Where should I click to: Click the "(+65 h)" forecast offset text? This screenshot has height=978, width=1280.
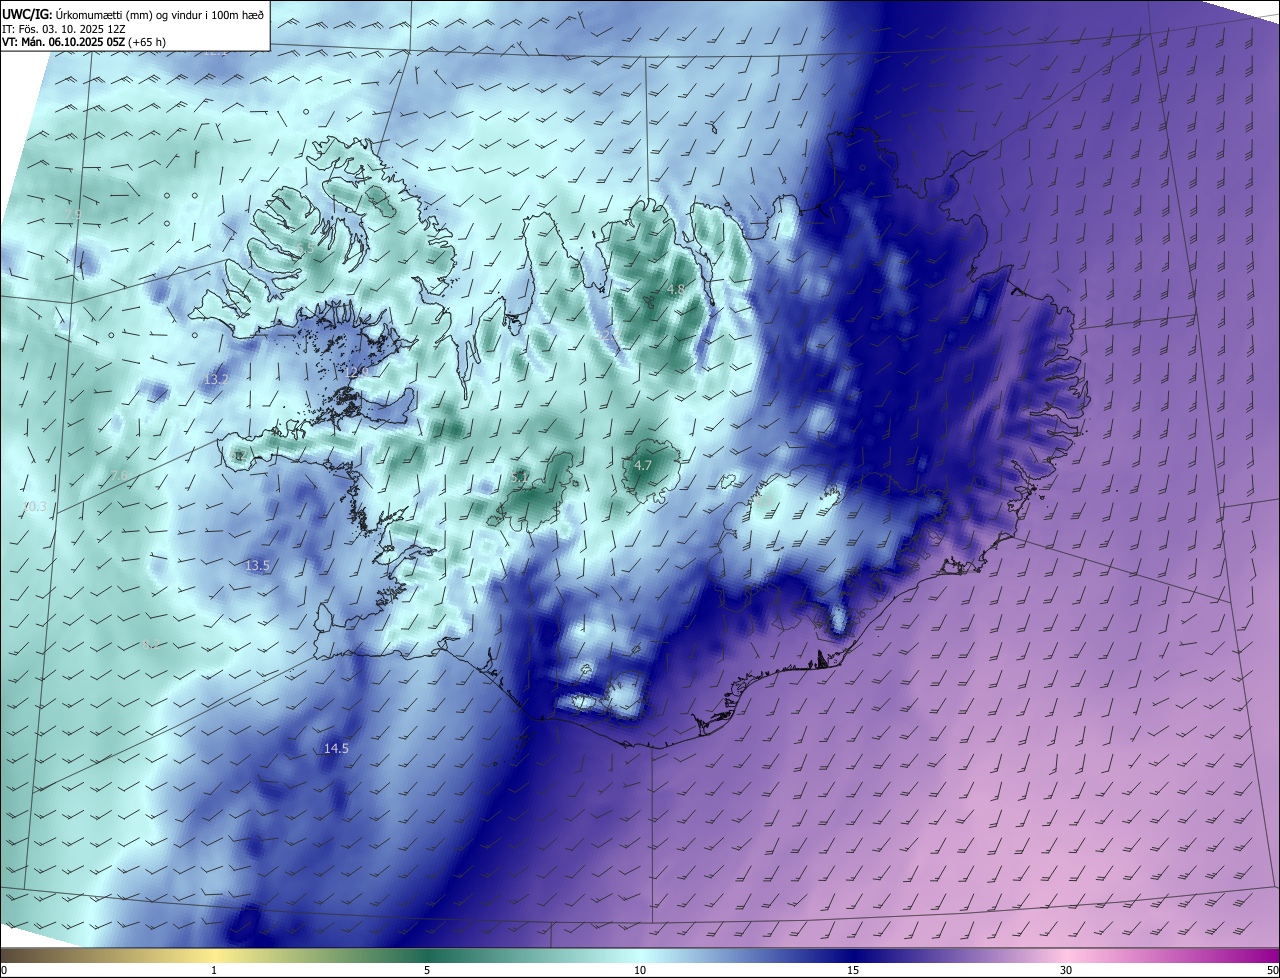(147, 41)
